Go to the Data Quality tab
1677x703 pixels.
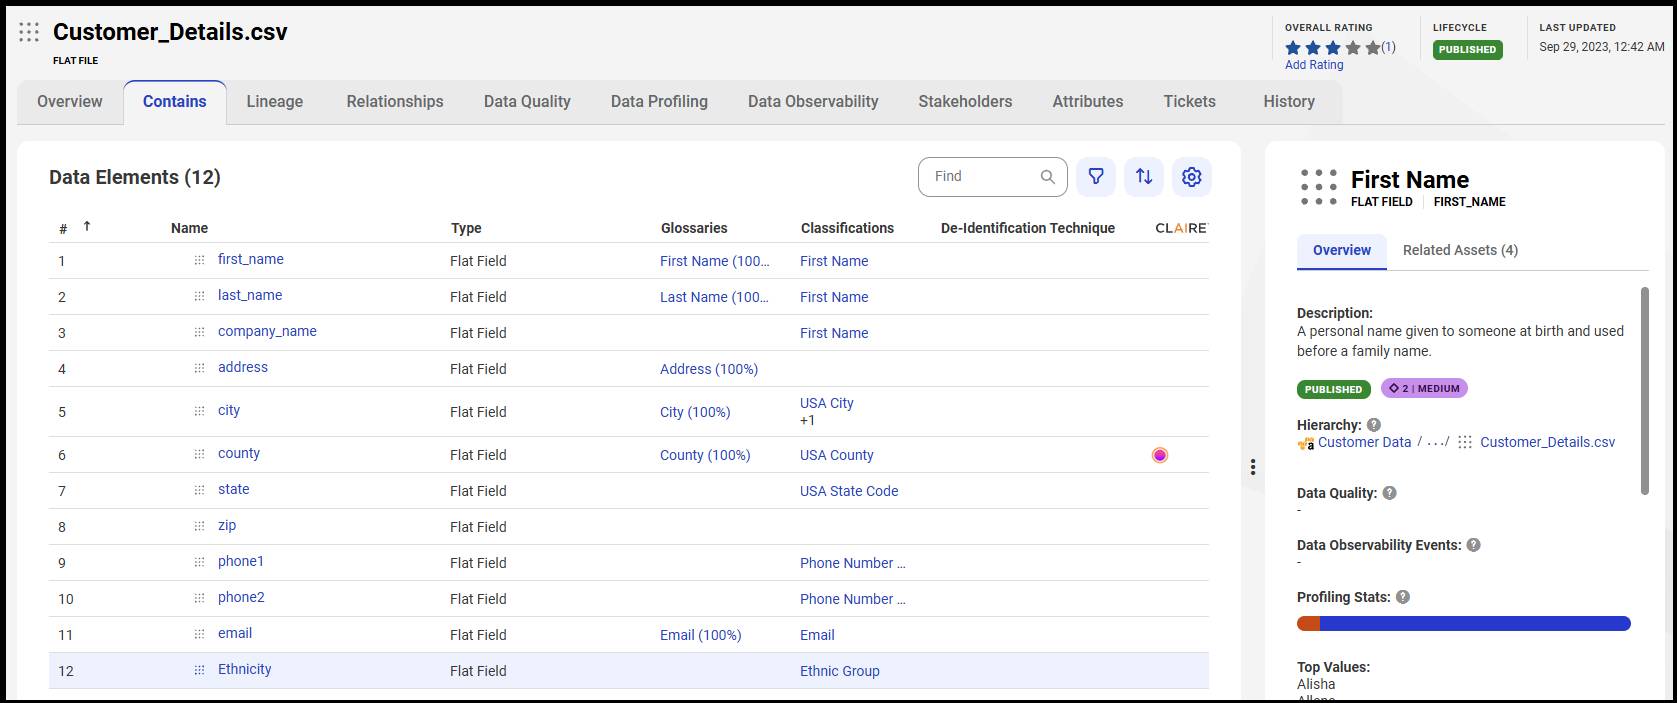click(x=527, y=102)
